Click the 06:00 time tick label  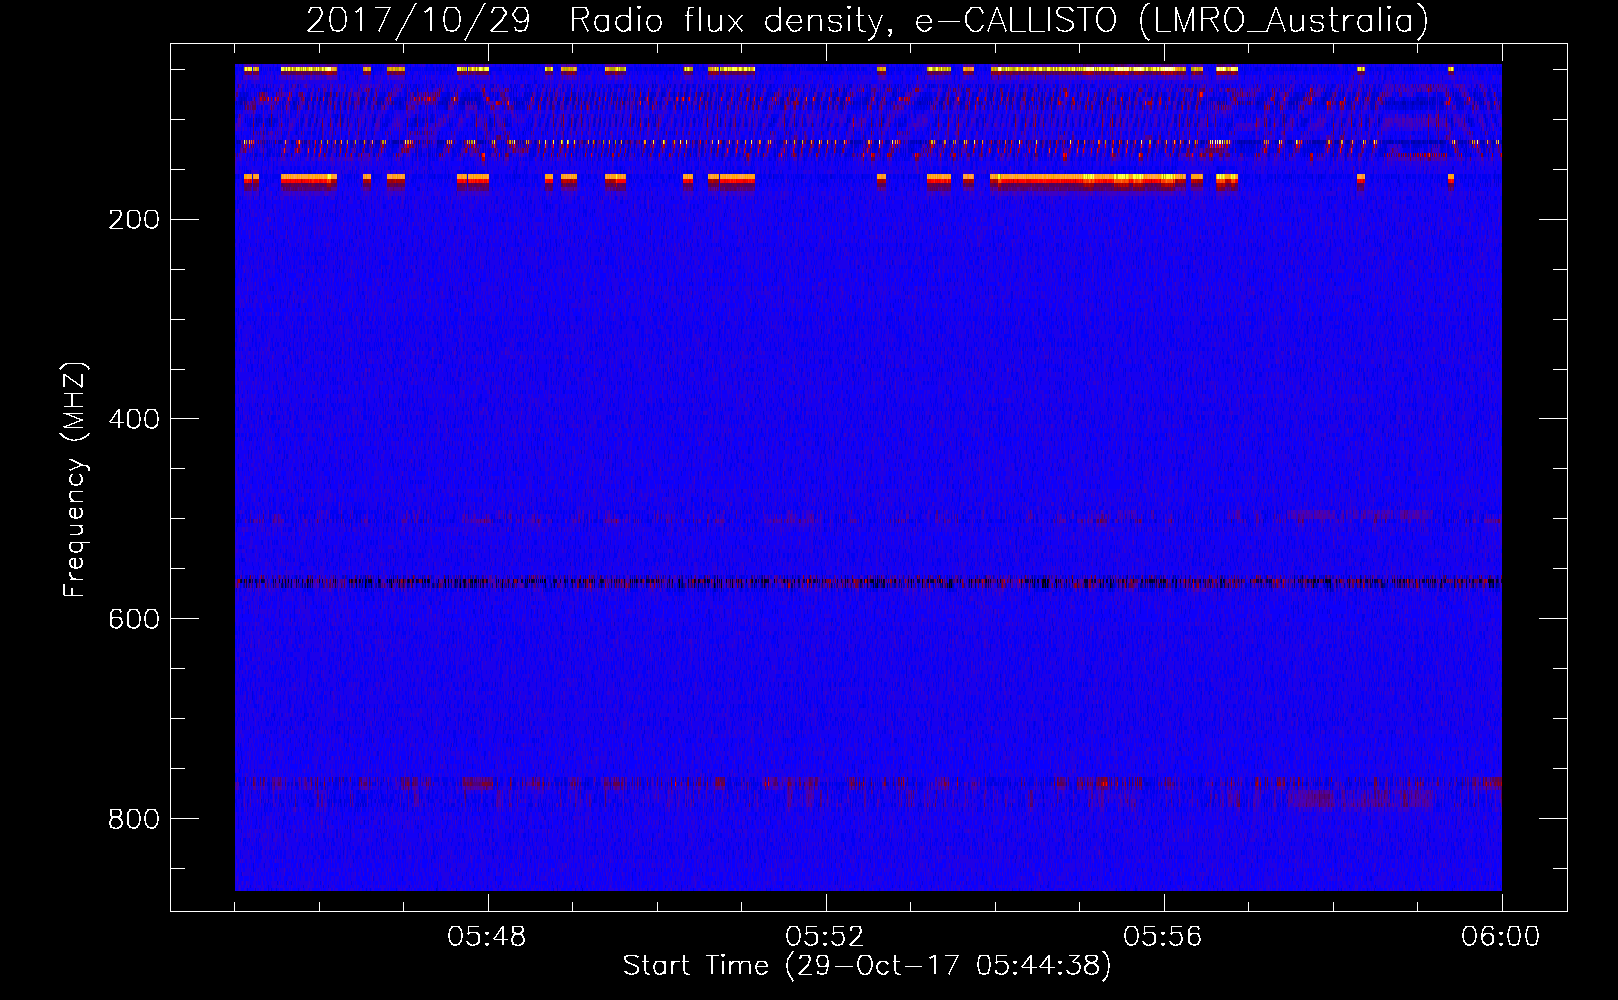tap(1501, 937)
